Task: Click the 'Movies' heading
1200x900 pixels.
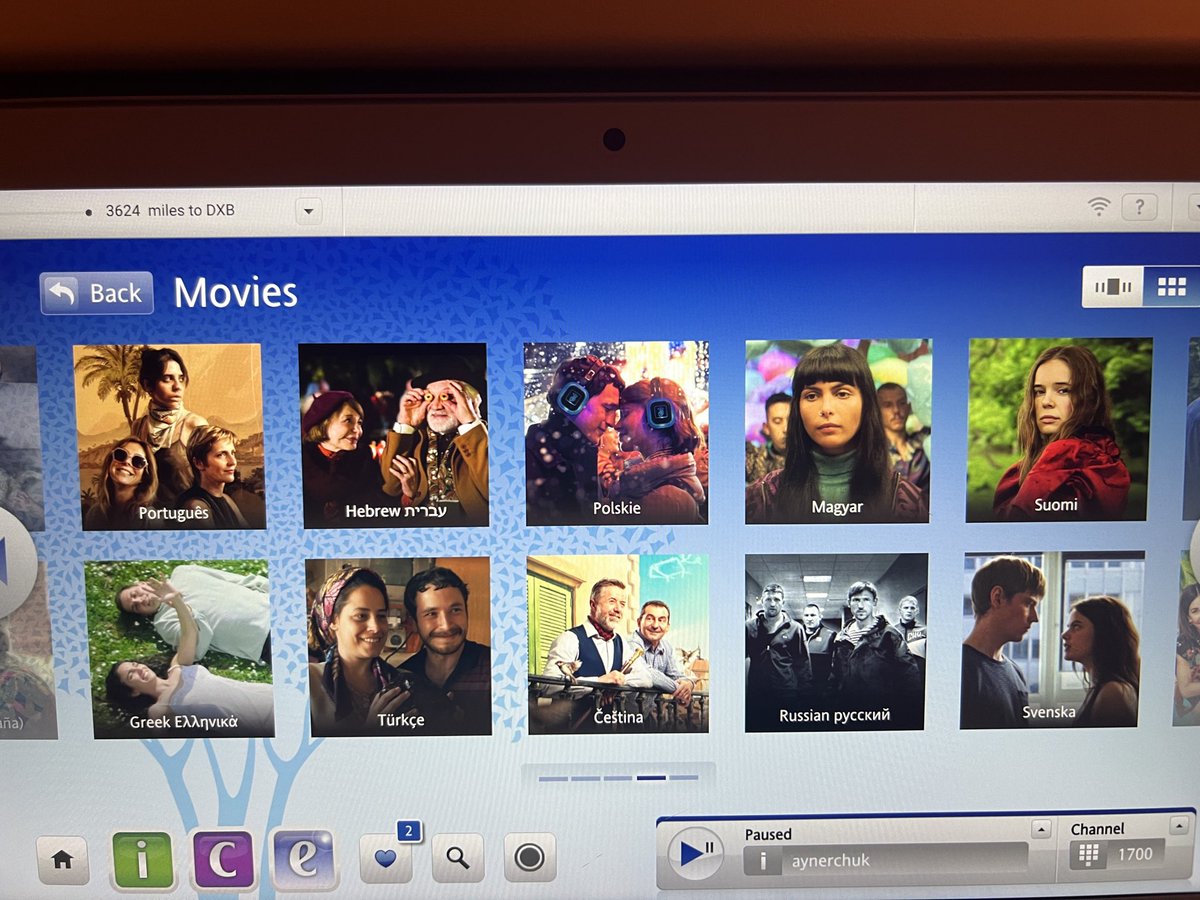Action: click(236, 292)
